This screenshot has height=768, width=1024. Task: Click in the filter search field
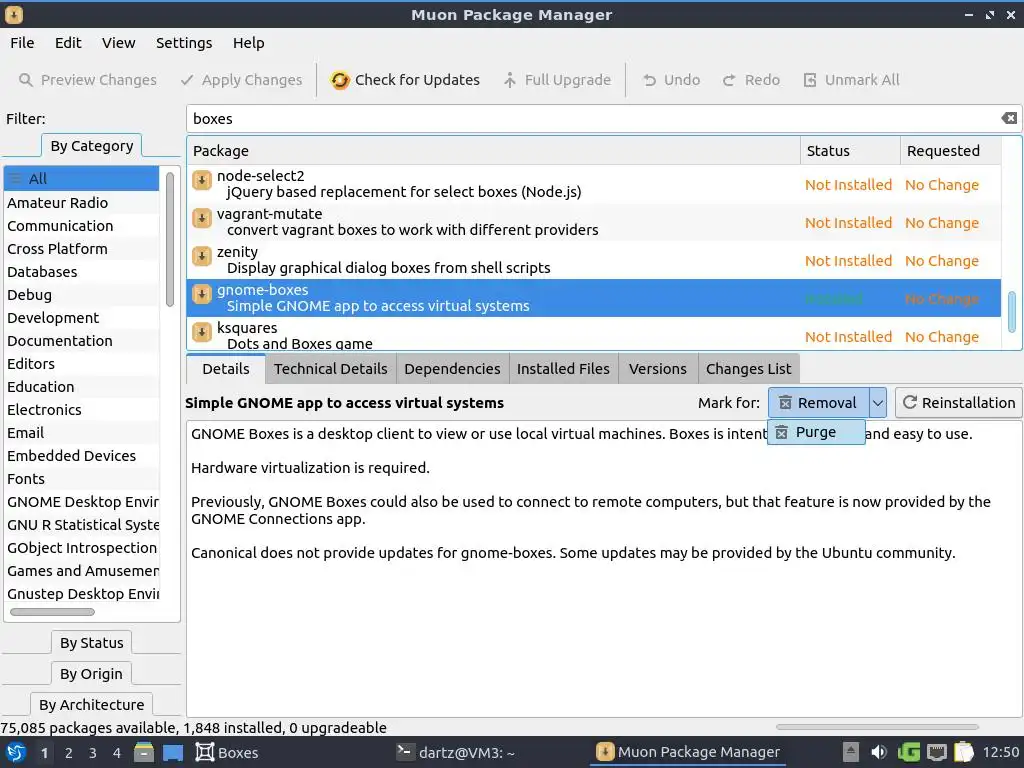coord(594,118)
